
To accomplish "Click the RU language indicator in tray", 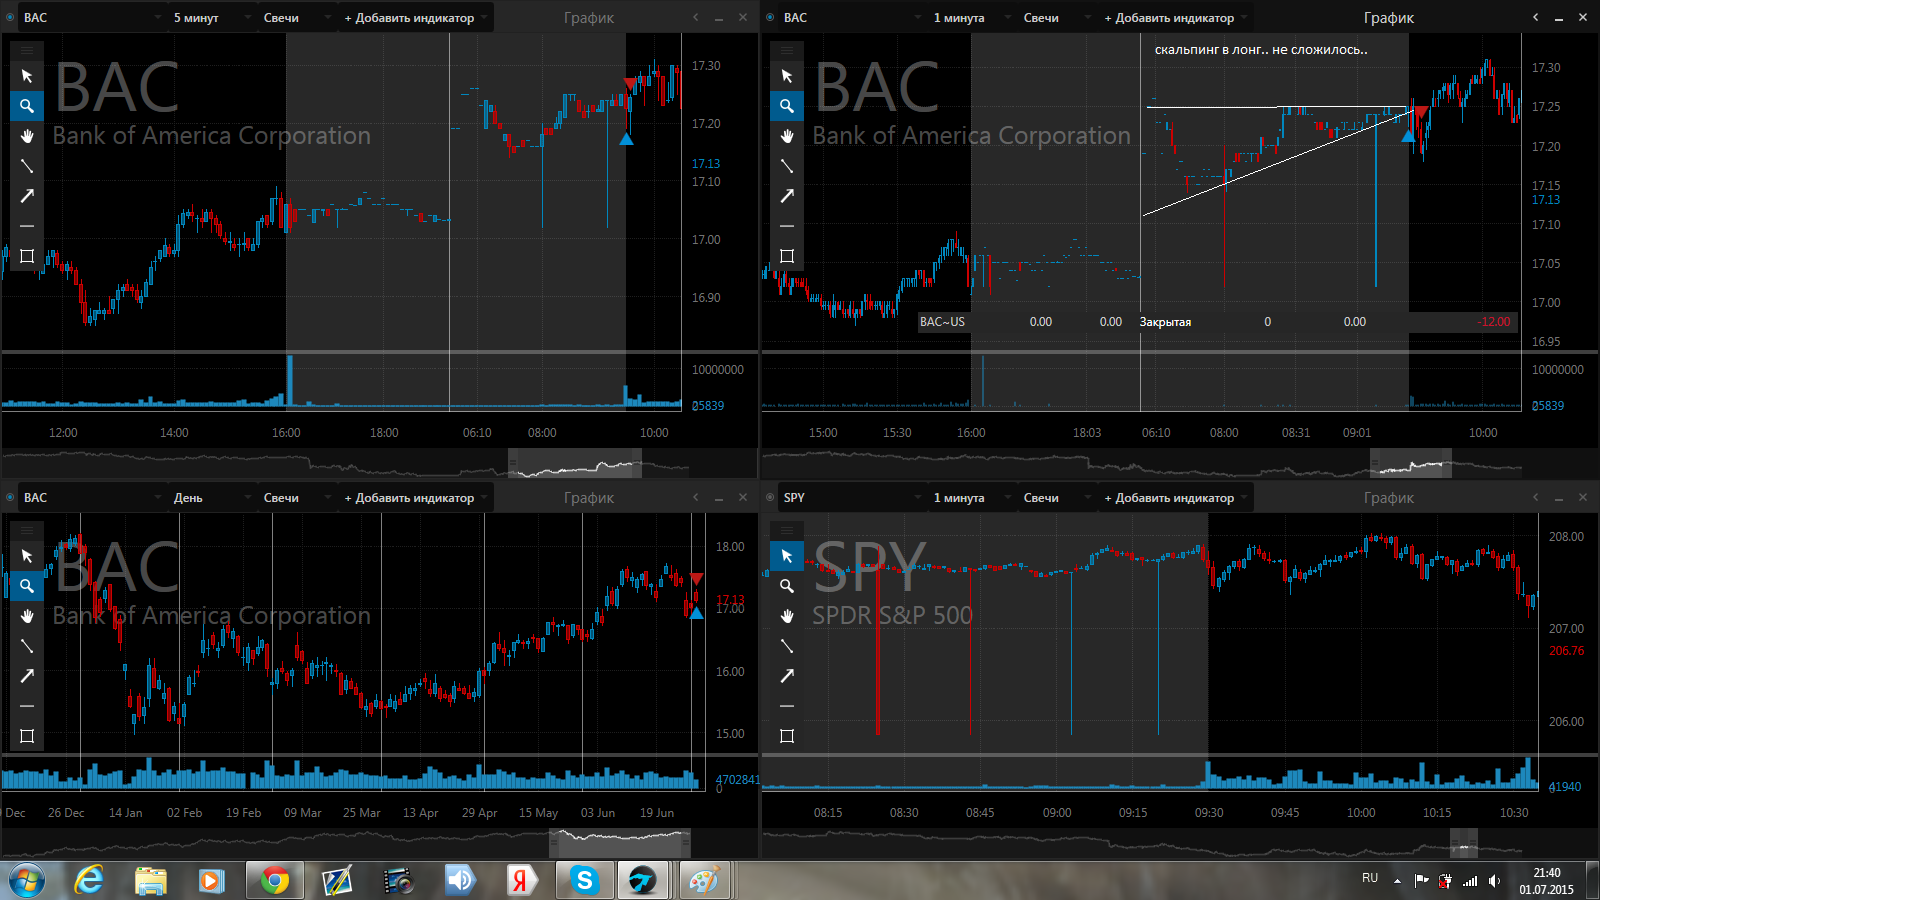I will click(1369, 878).
